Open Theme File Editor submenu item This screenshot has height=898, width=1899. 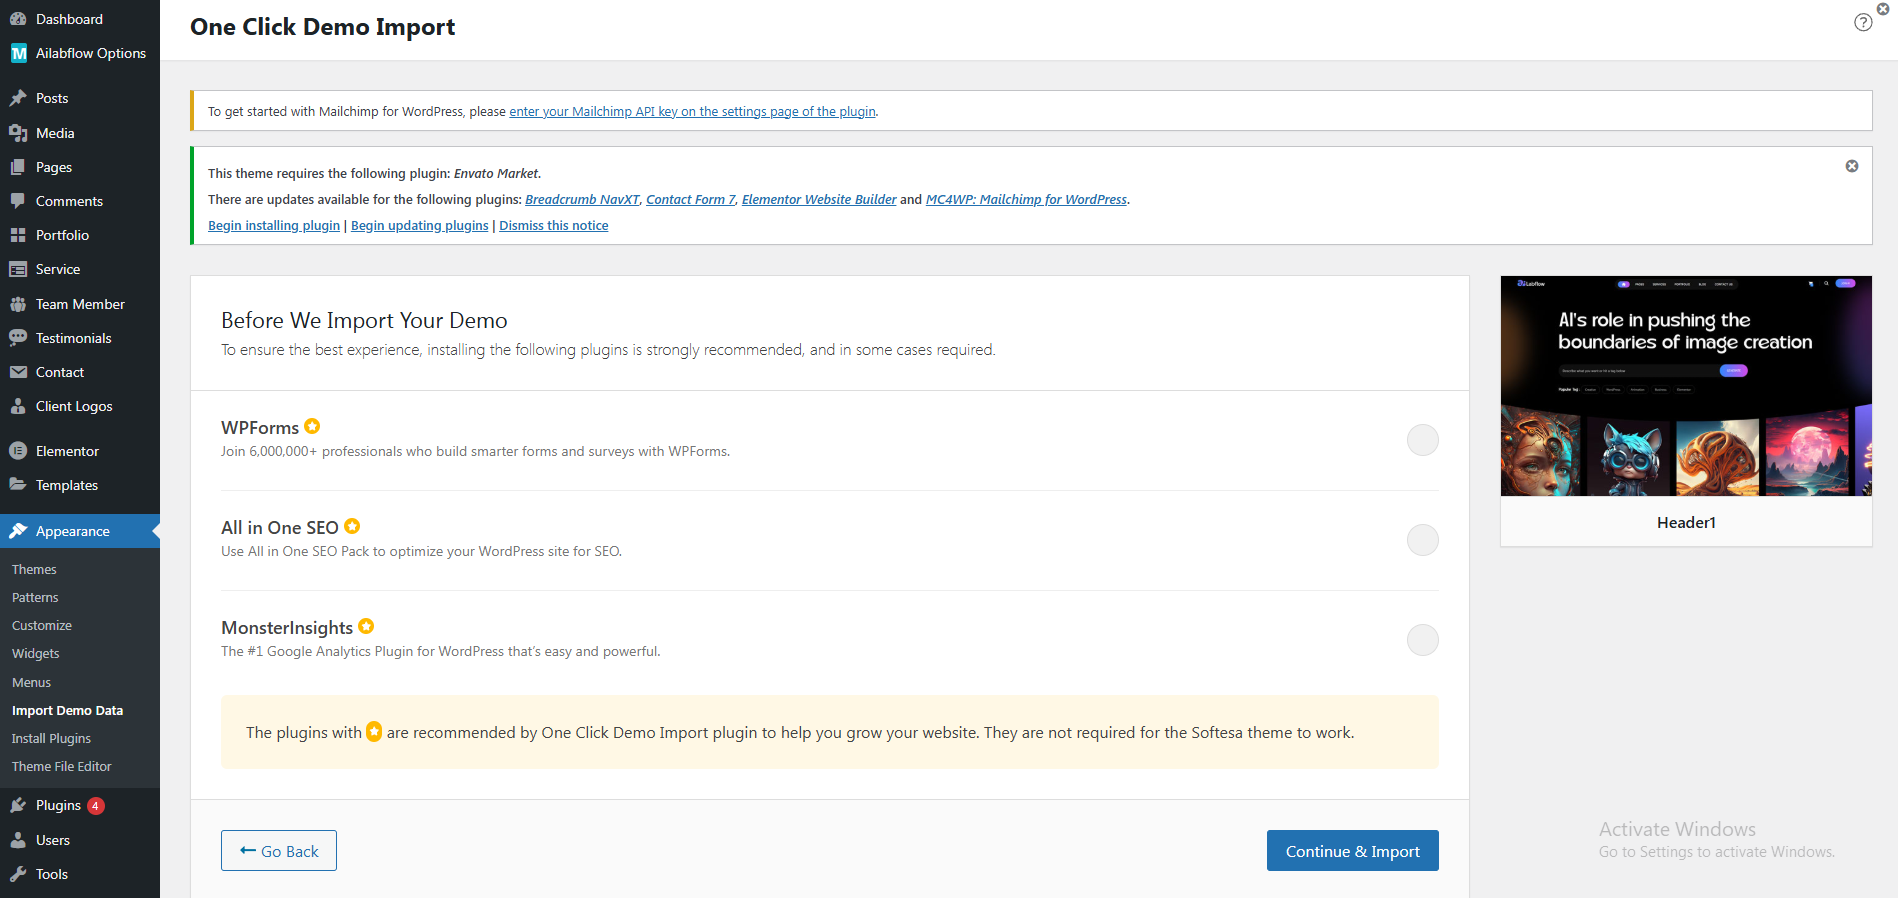pyautogui.click(x=62, y=766)
